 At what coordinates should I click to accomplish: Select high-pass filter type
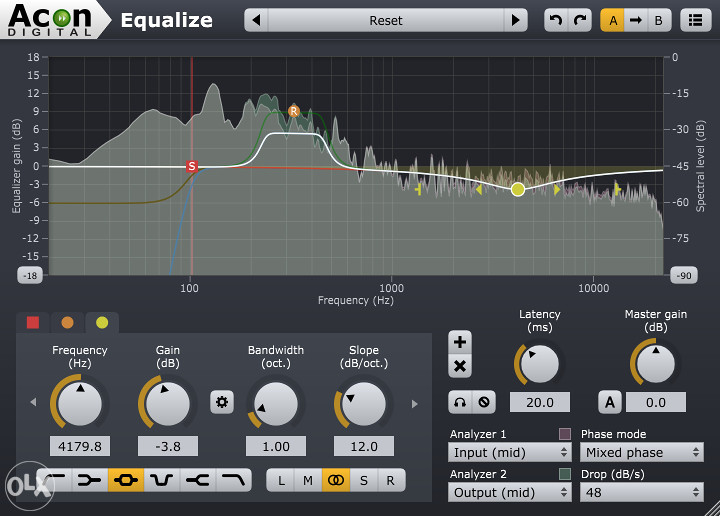click(x=55, y=480)
